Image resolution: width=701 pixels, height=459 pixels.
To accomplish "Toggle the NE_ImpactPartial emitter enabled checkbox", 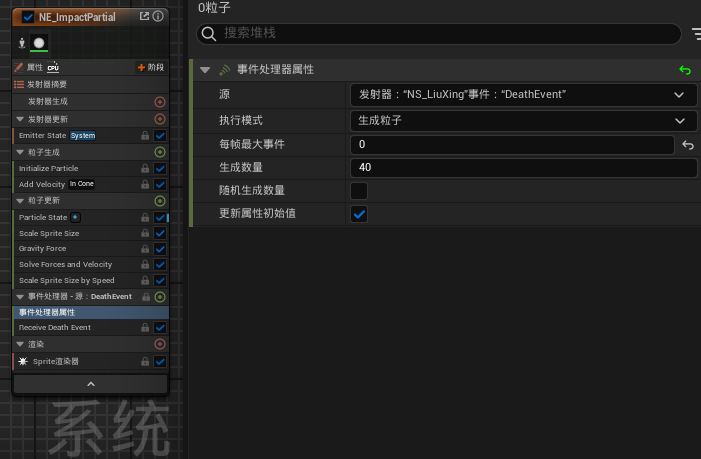I will (x=28, y=17).
